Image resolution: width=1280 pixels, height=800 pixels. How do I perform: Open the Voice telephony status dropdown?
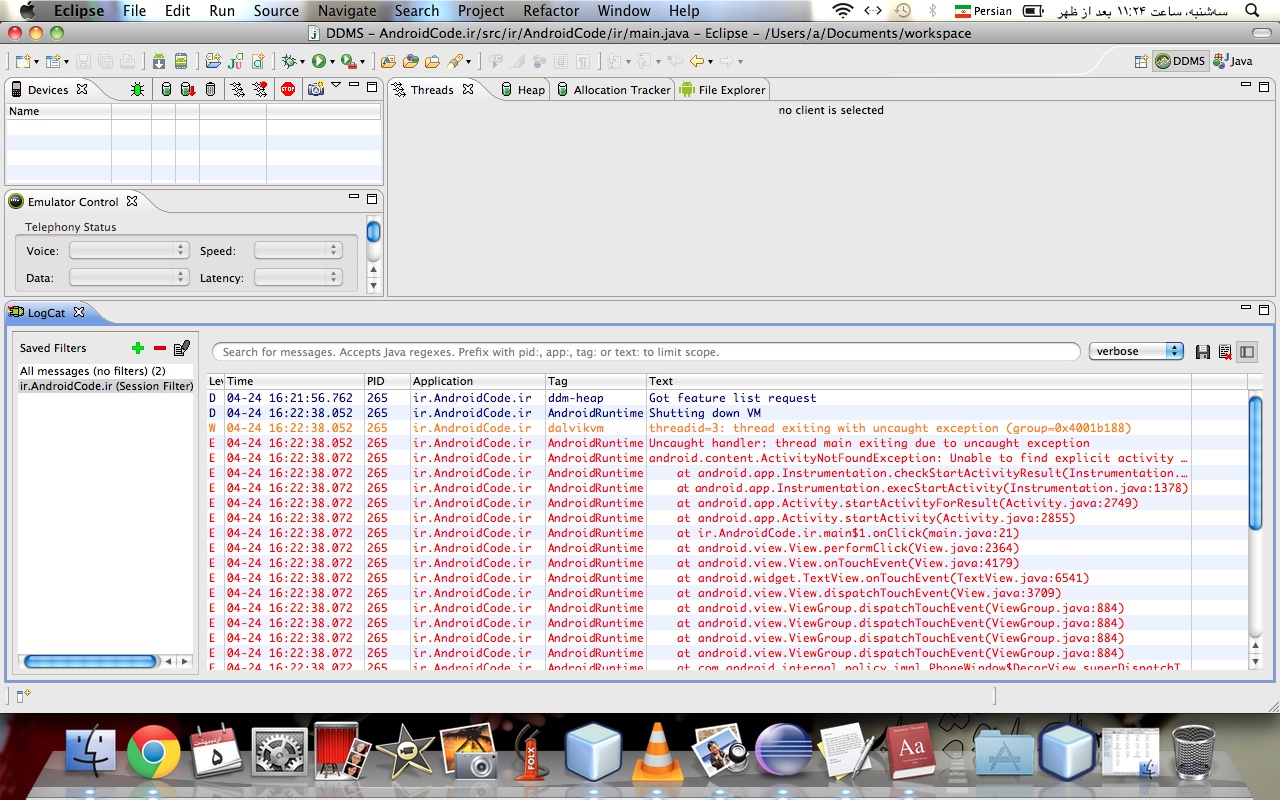point(128,251)
